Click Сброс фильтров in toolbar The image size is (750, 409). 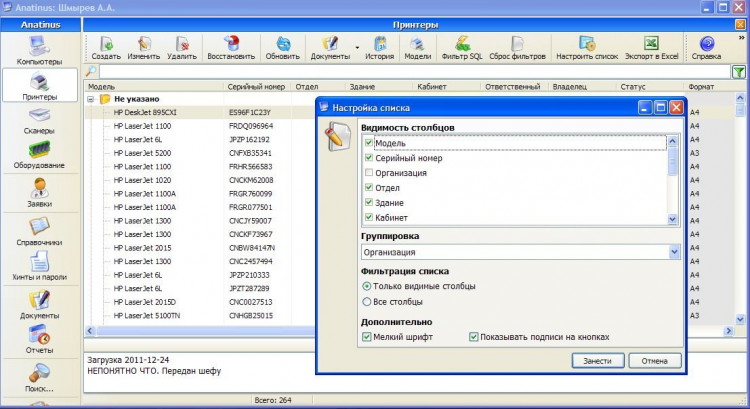[517, 48]
